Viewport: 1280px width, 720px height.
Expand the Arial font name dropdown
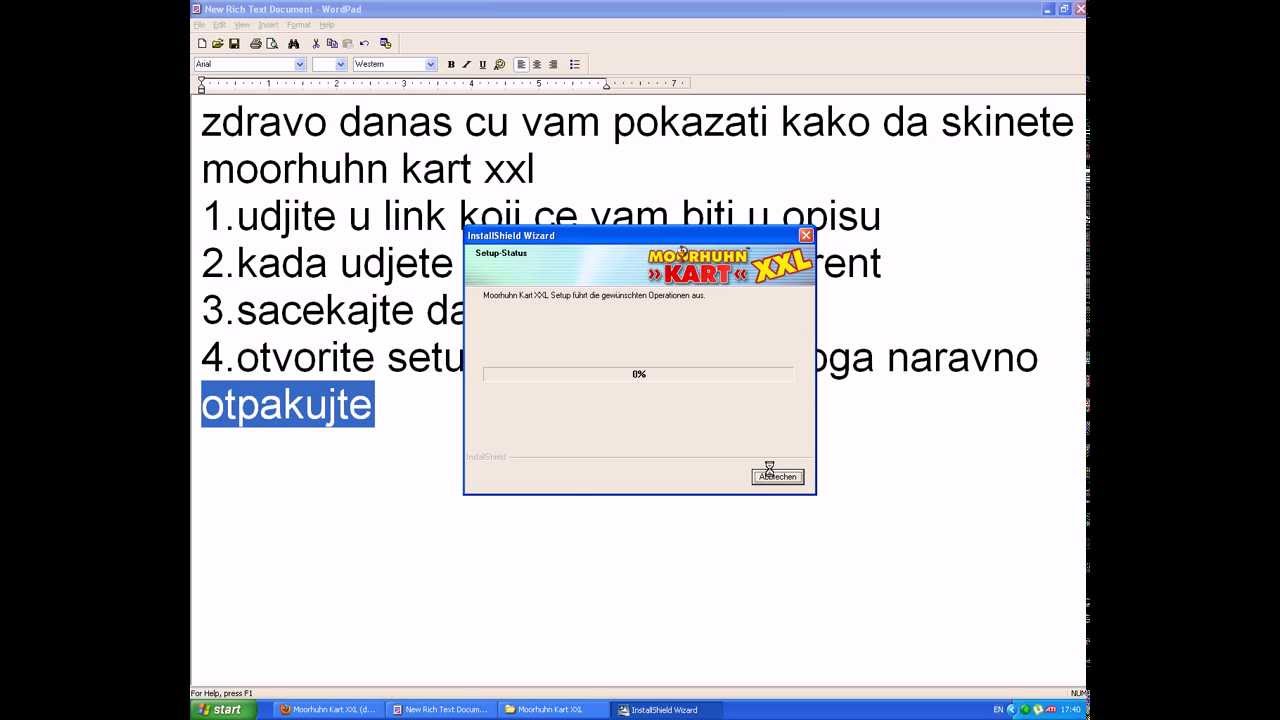pos(300,64)
